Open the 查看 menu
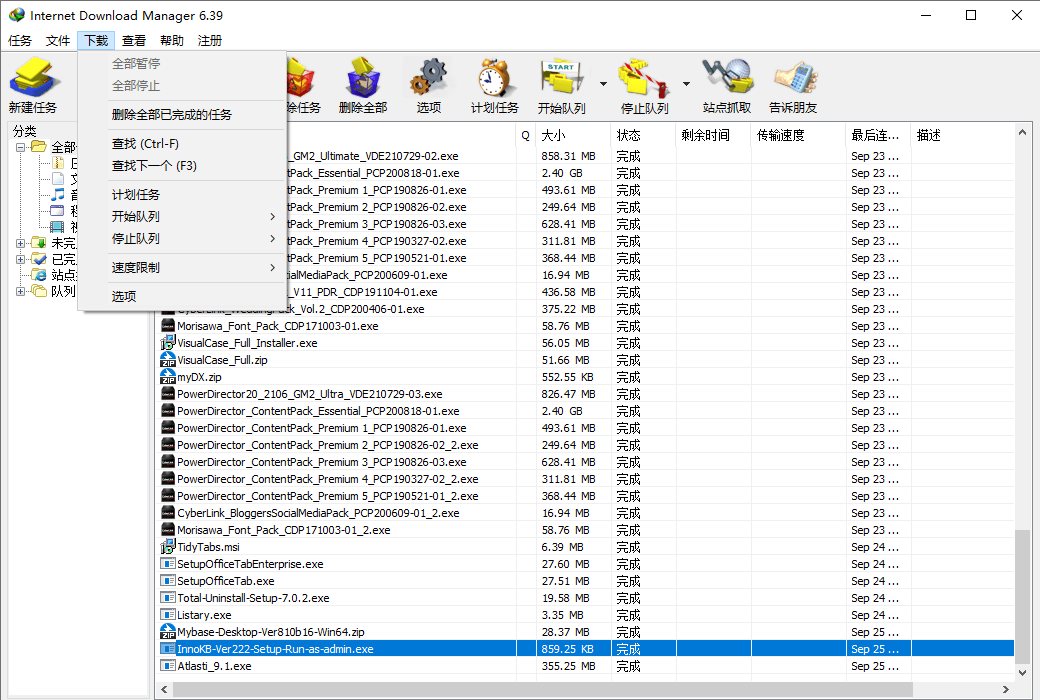Image resolution: width=1040 pixels, height=700 pixels. point(134,40)
